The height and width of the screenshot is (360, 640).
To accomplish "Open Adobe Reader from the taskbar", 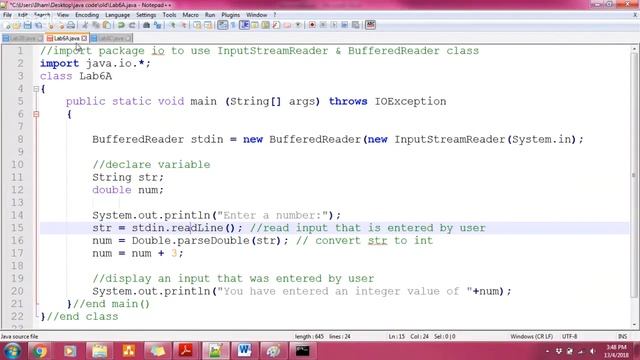I will pyautogui.click(x=186, y=351).
